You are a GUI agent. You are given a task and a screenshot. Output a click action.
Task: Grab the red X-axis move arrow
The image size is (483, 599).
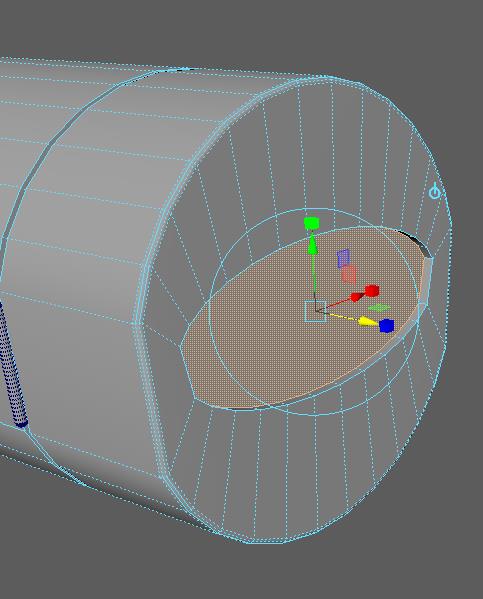[358, 297]
